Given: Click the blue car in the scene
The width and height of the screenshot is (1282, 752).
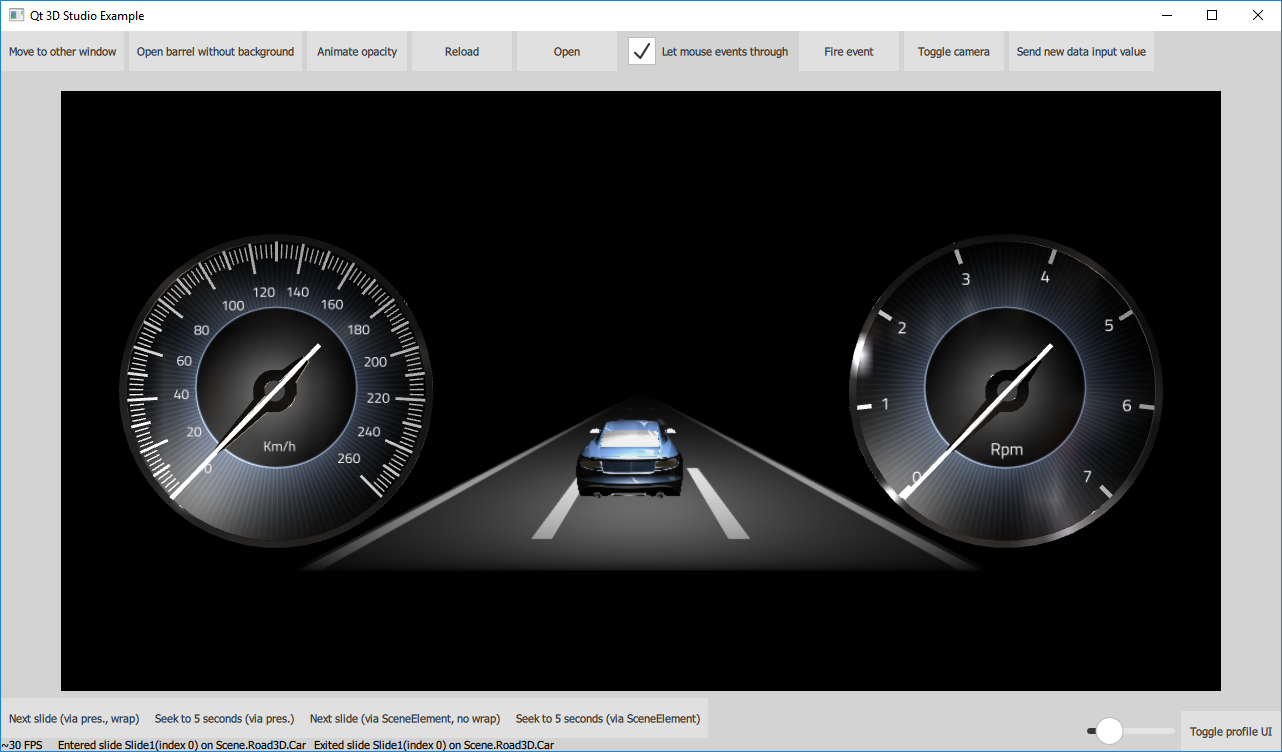Looking at the screenshot, I should 629,459.
